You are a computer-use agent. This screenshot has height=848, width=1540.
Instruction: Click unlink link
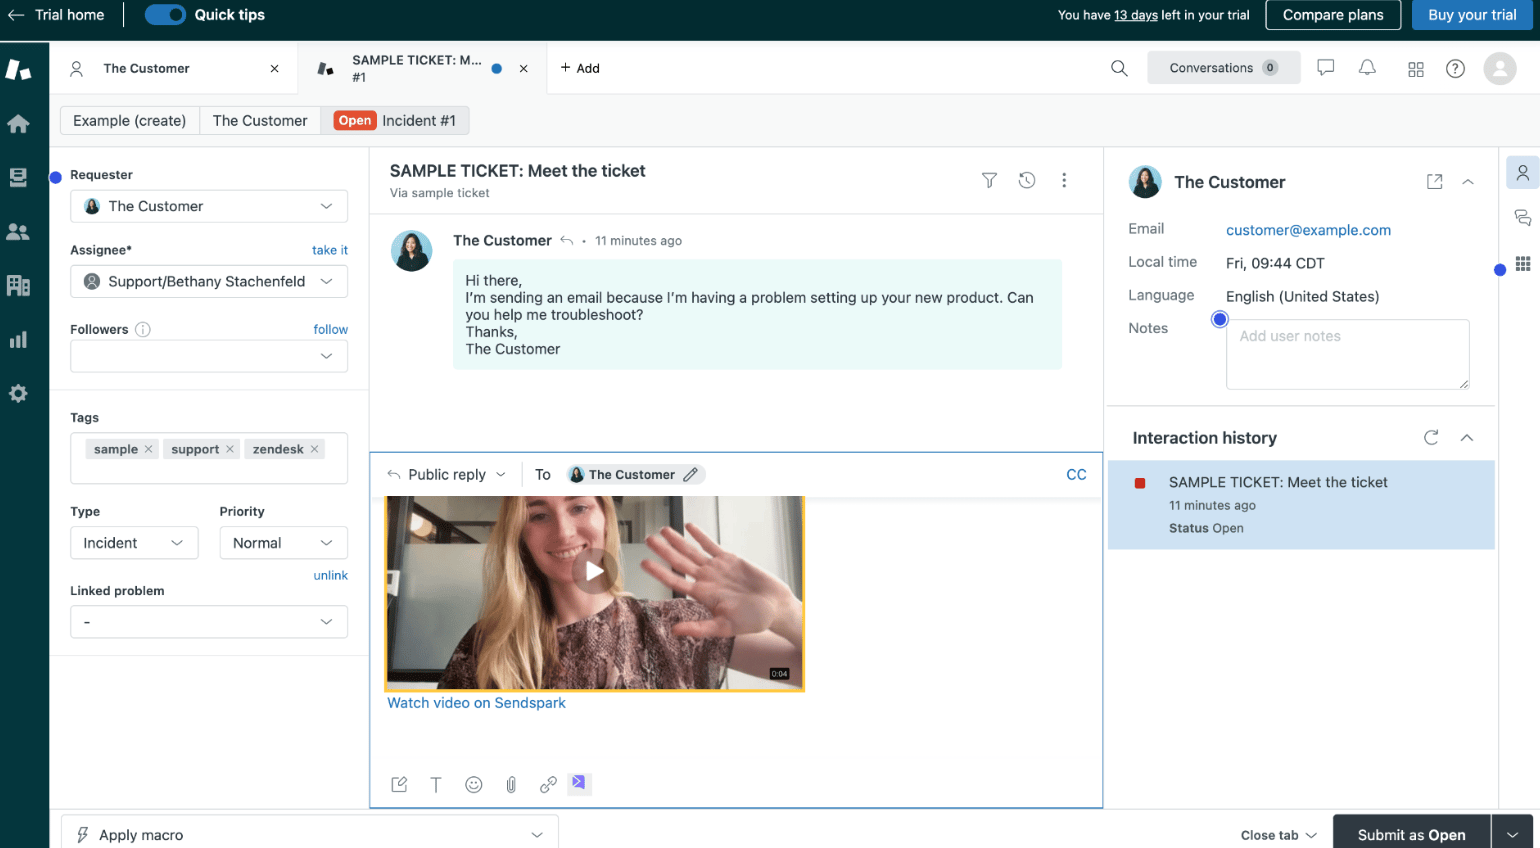coord(331,575)
